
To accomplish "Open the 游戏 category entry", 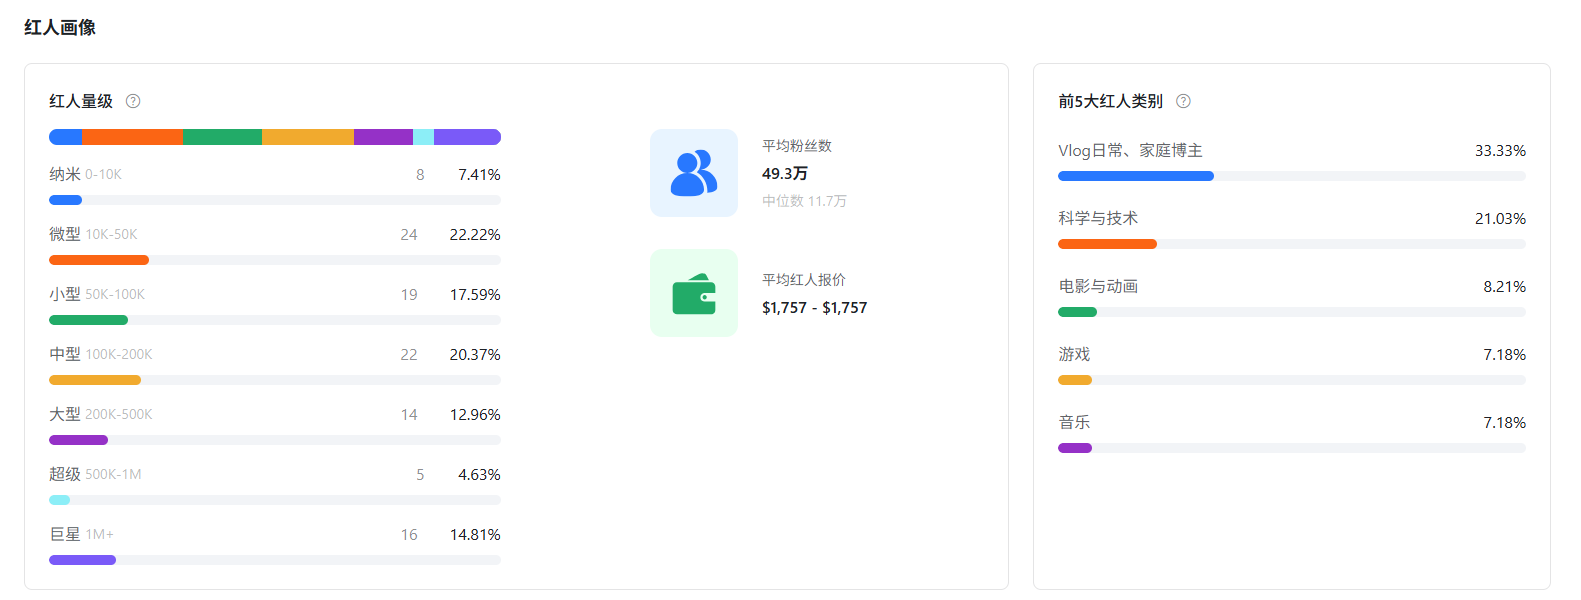I will point(1074,355).
